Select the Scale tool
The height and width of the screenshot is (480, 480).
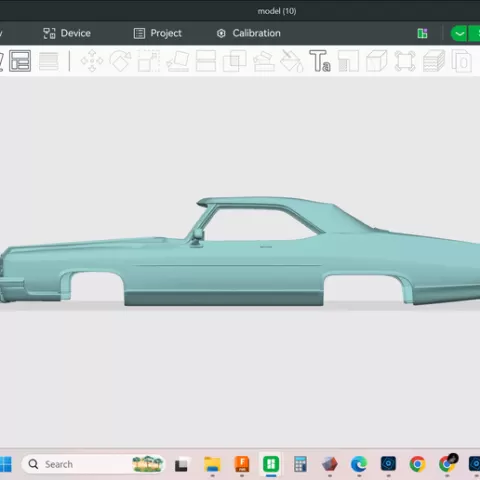point(149,61)
